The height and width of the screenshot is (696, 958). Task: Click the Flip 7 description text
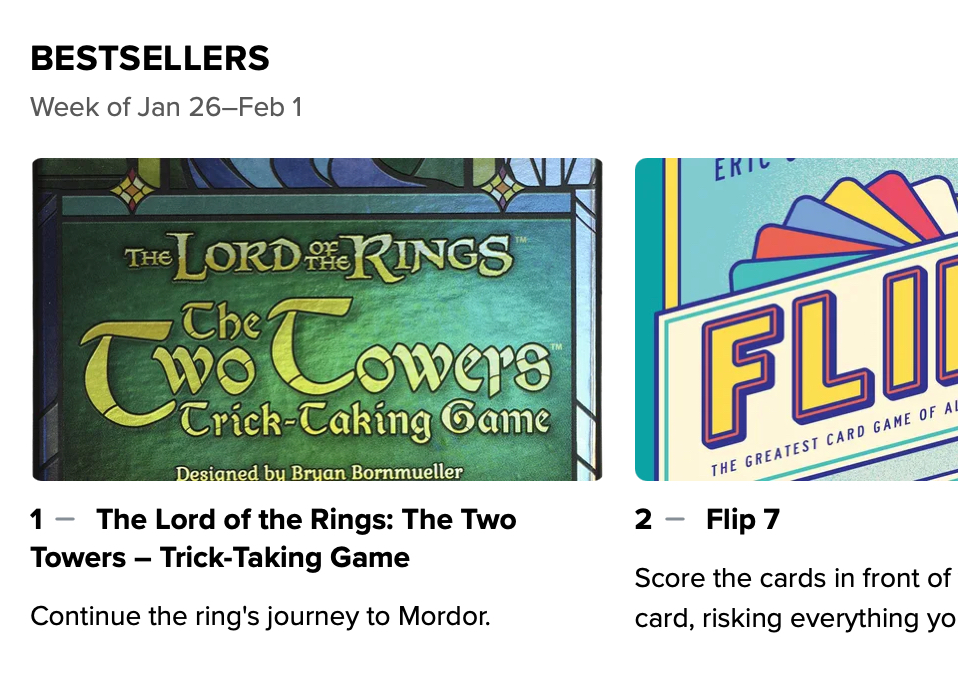tap(795, 598)
